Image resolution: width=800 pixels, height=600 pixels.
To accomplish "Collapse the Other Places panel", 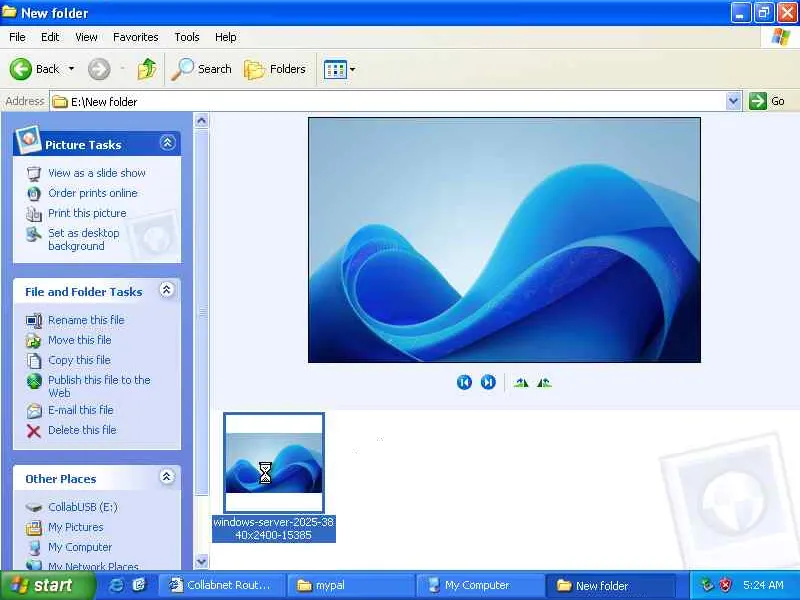I will point(166,477).
